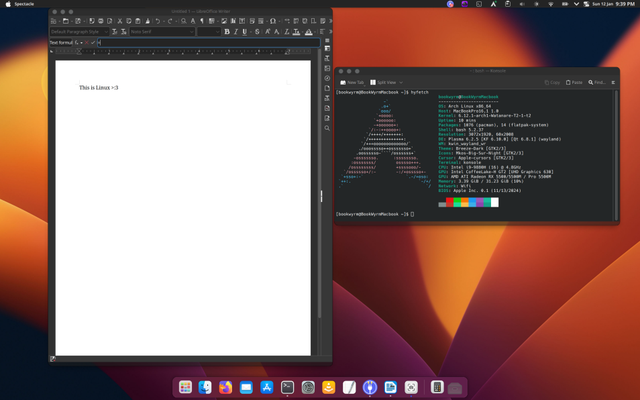Click the text "This is Linux >:3" in document
This screenshot has width=640, height=400.
tap(99, 88)
